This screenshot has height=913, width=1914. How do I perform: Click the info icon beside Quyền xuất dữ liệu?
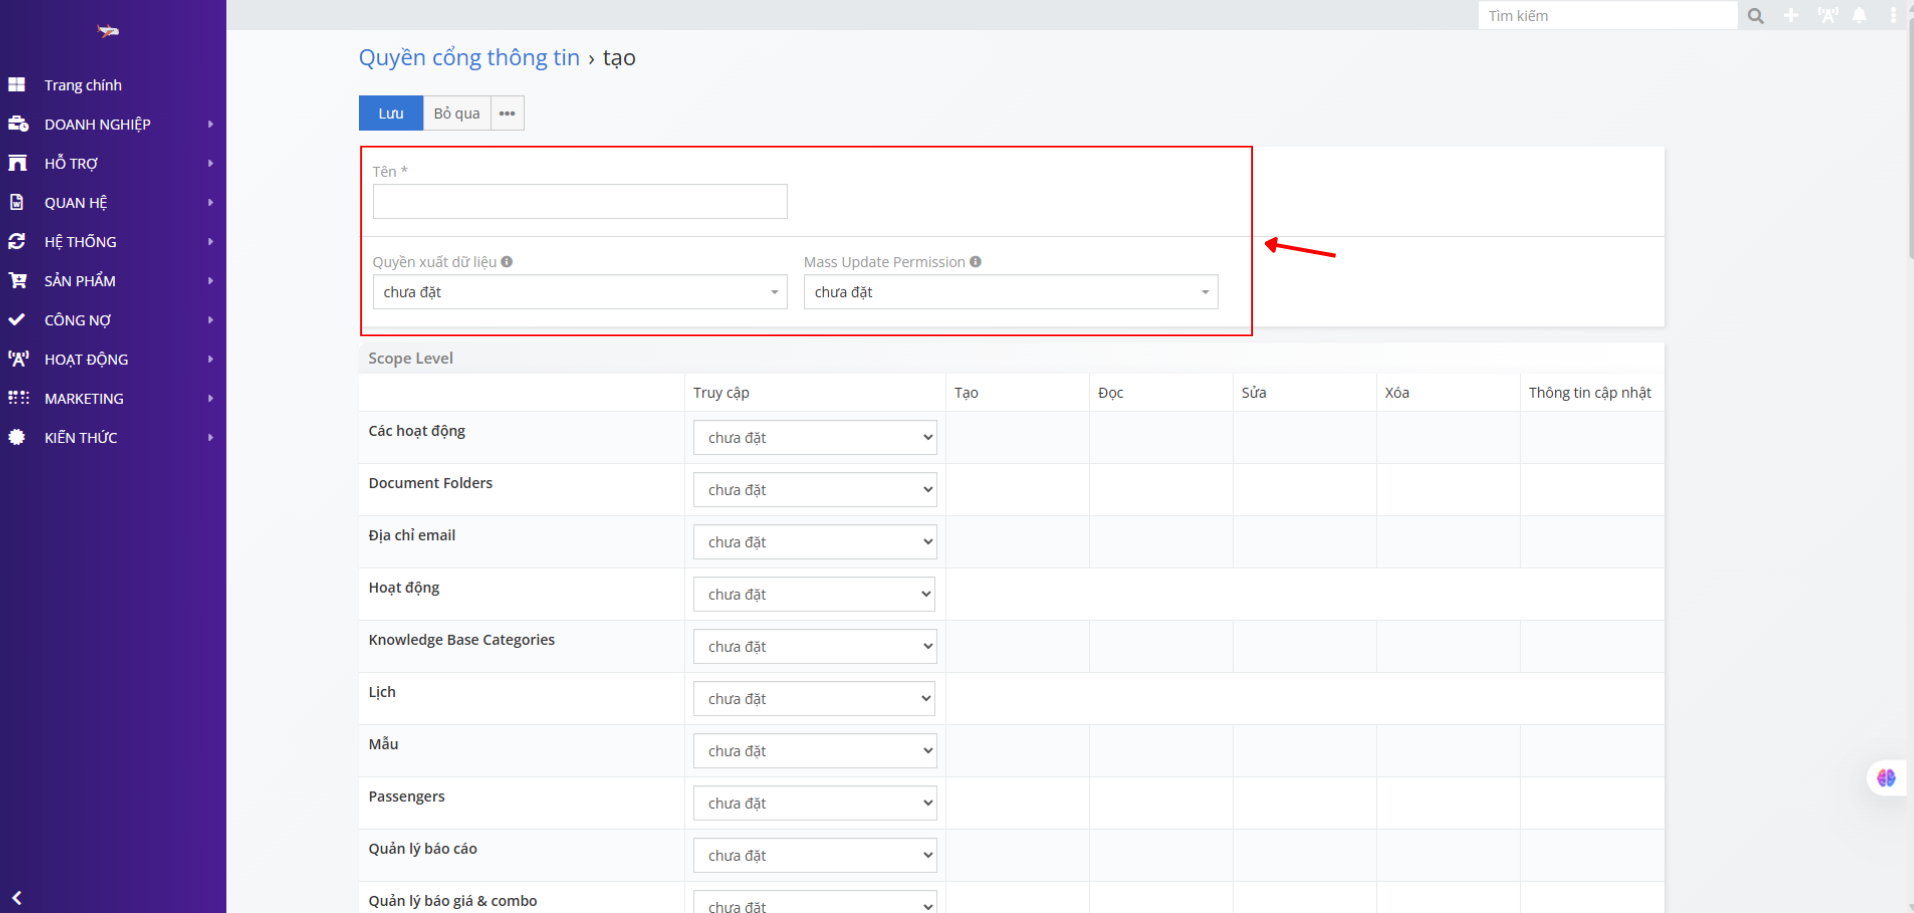[507, 262]
